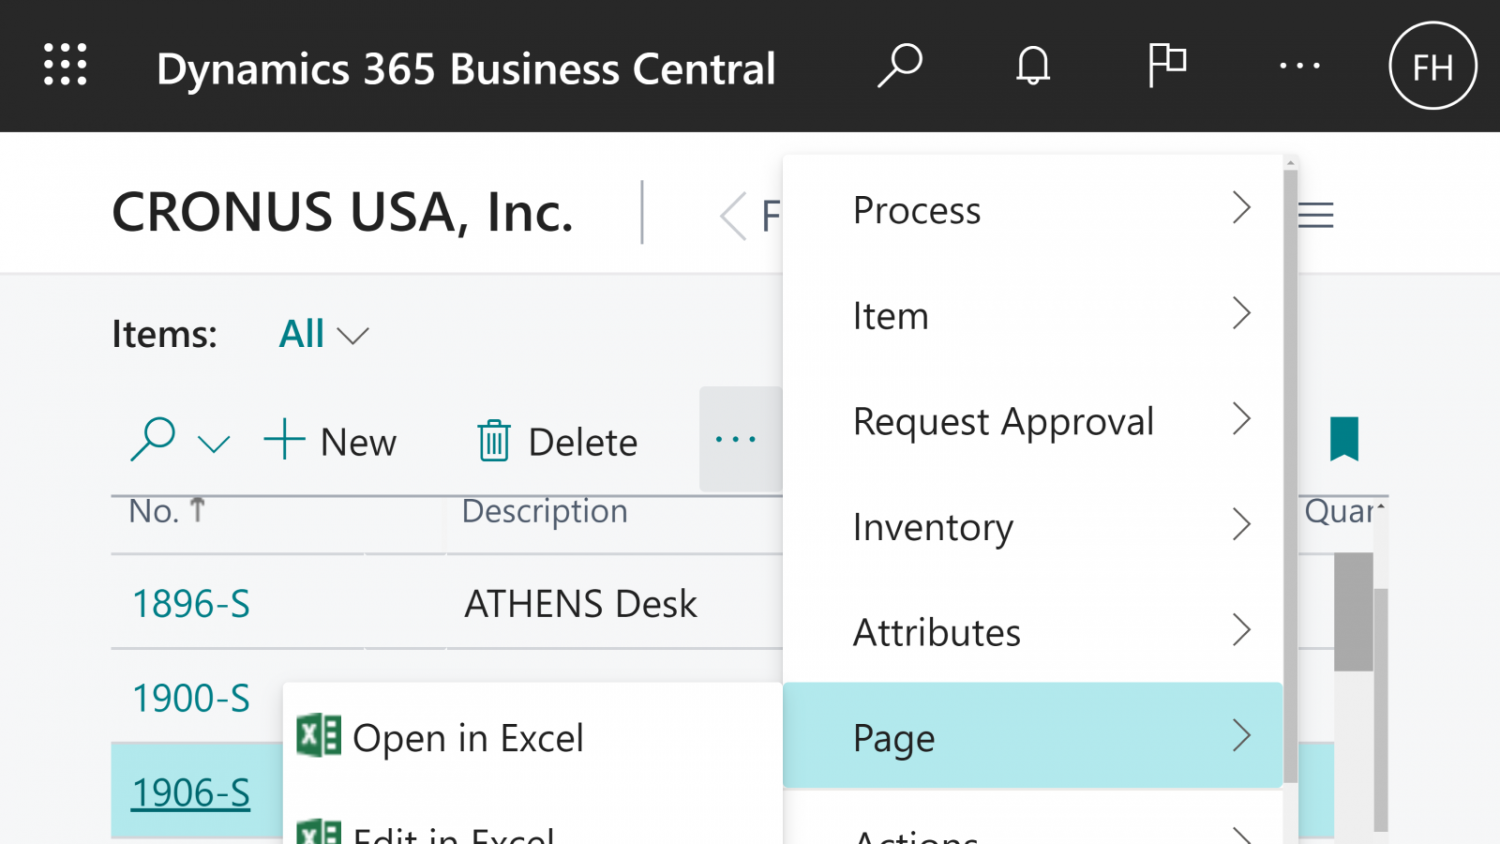Viewport: 1500px width, 844px height.
Task: Open the FH account avatar
Action: [1432, 65]
